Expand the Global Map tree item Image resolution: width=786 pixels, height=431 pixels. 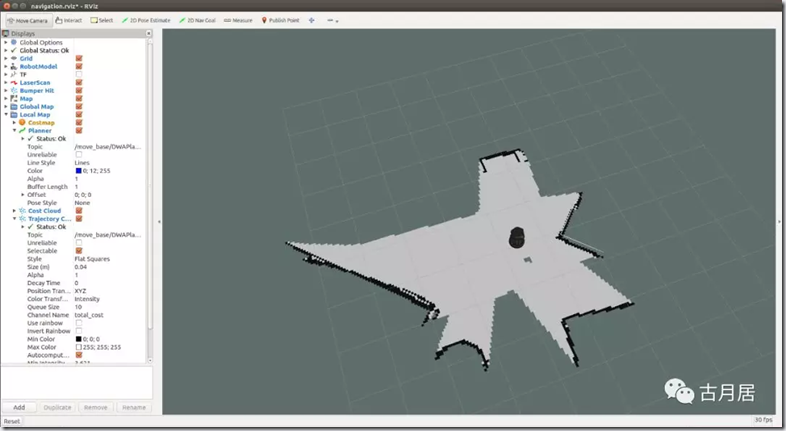(6, 106)
